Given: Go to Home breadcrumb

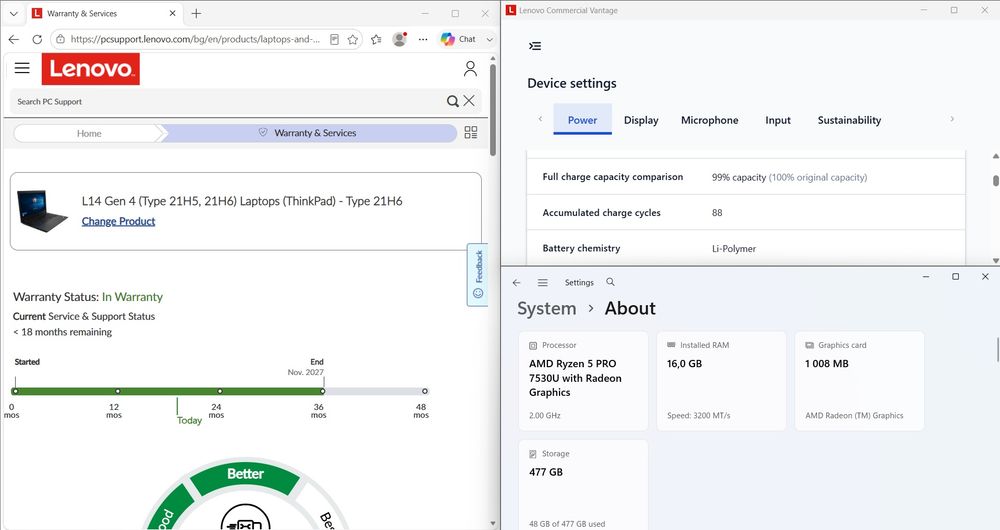Looking at the screenshot, I should (89, 133).
